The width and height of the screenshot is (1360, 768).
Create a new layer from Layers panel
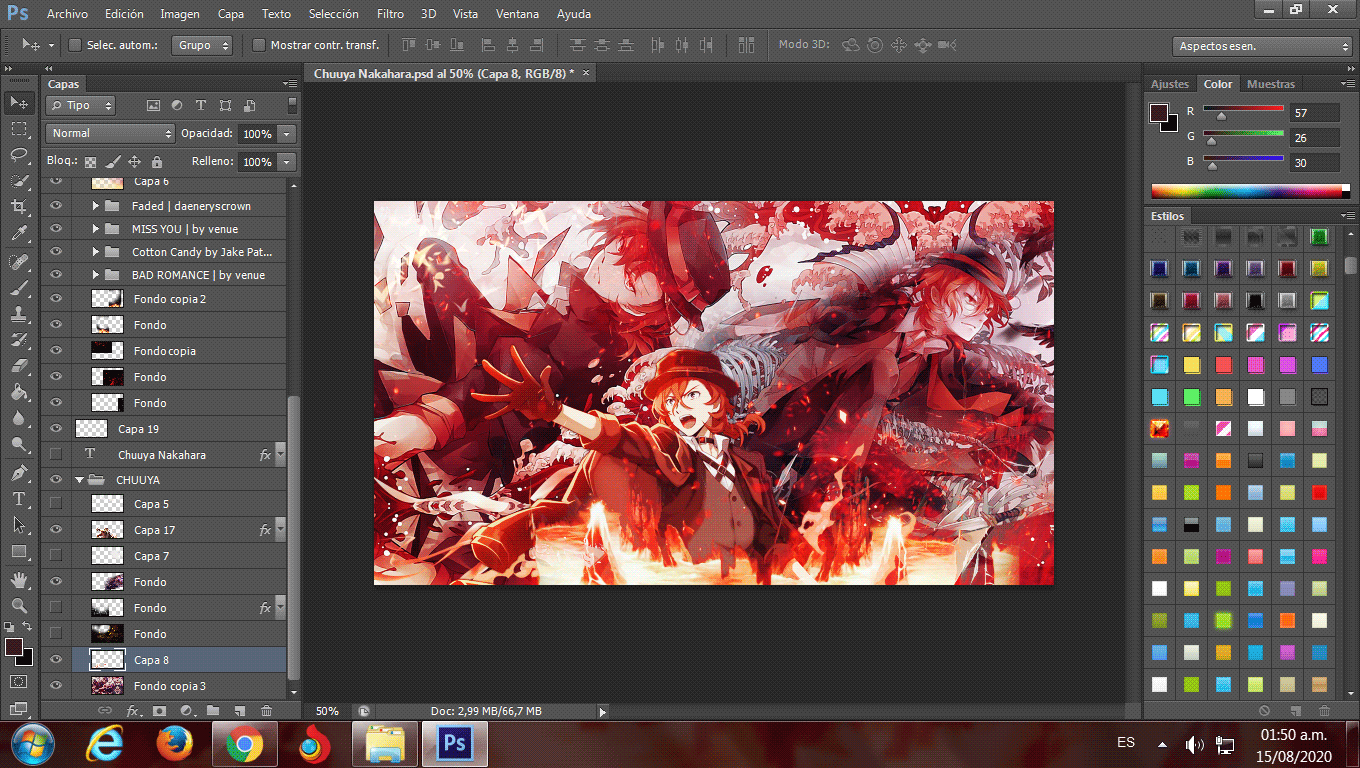coord(239,711)
